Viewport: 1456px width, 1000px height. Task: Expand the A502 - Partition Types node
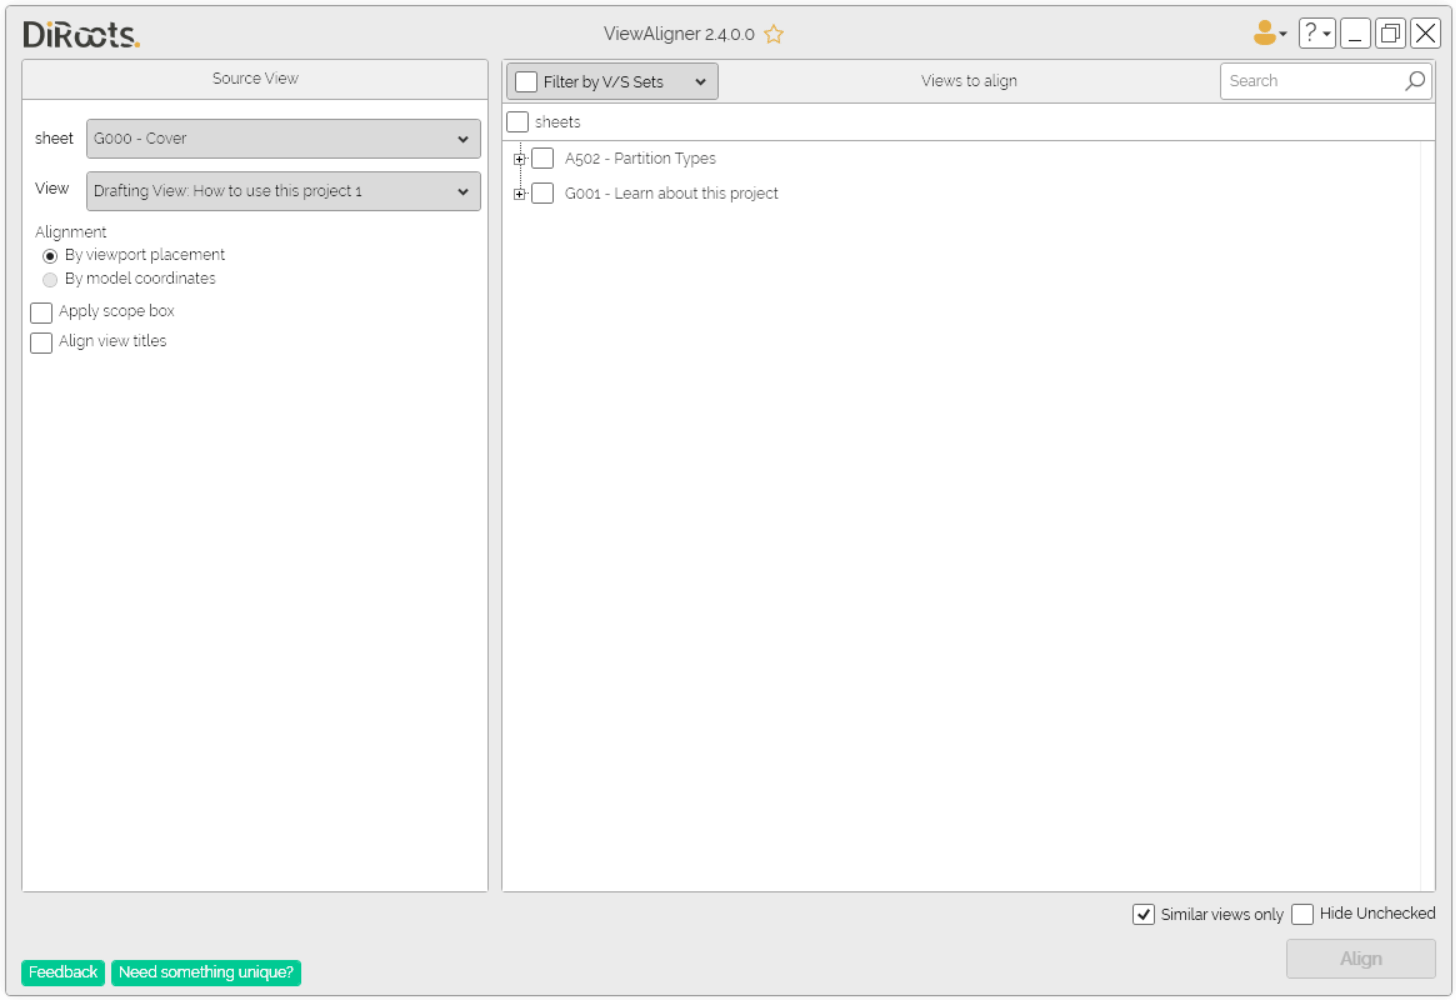tap(519, 159)
